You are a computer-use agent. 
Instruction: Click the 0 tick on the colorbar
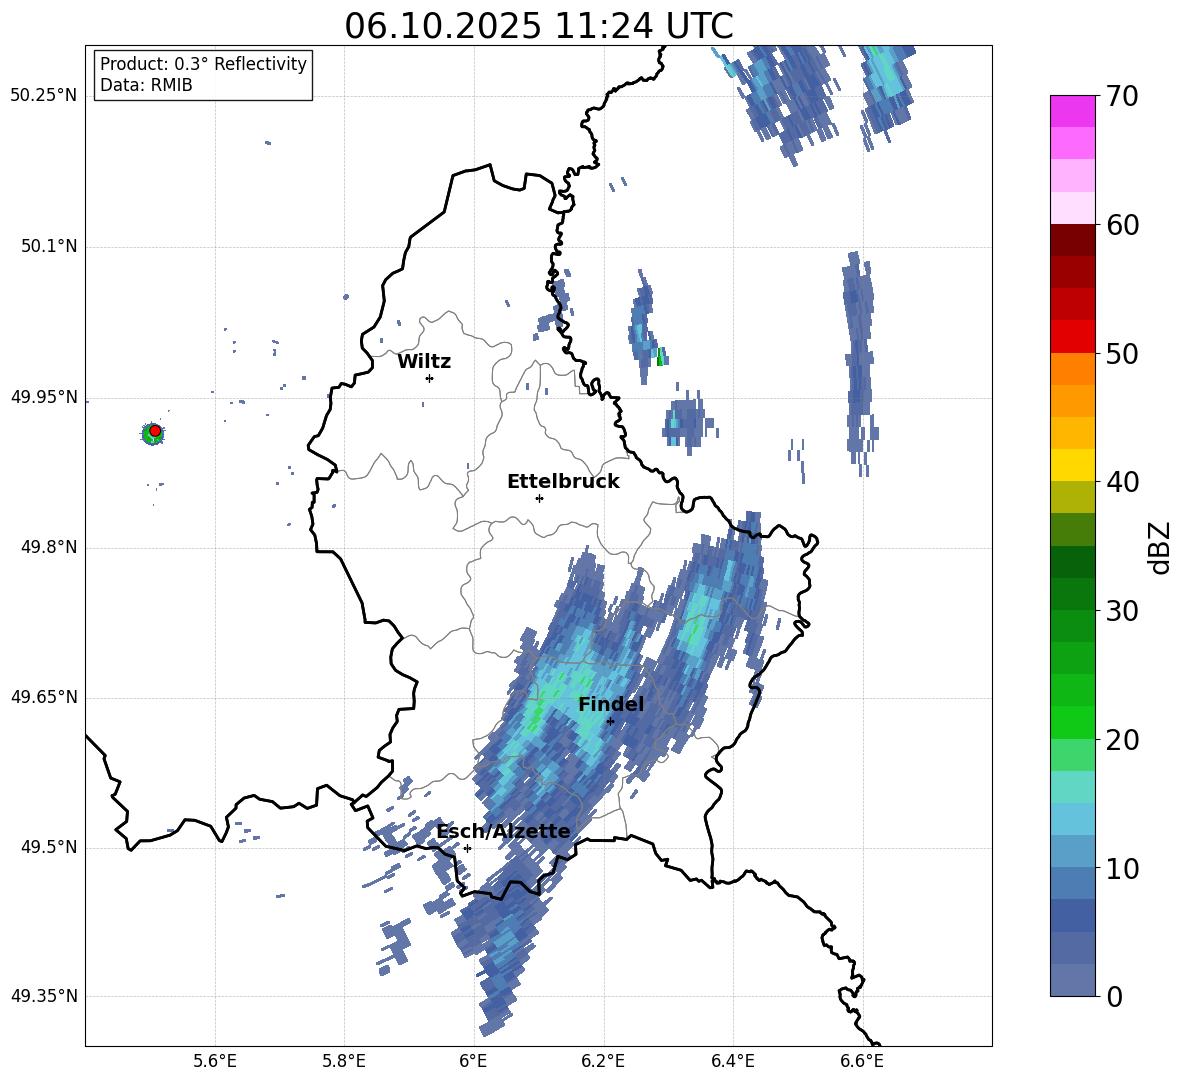click(x=1115, y=996)
